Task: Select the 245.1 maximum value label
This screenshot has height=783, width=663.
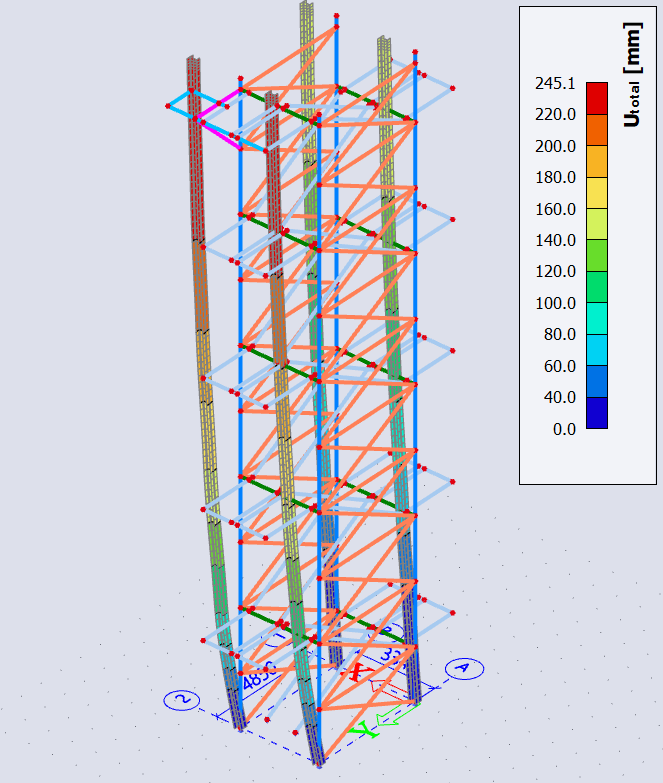Action: pos(554,83)
